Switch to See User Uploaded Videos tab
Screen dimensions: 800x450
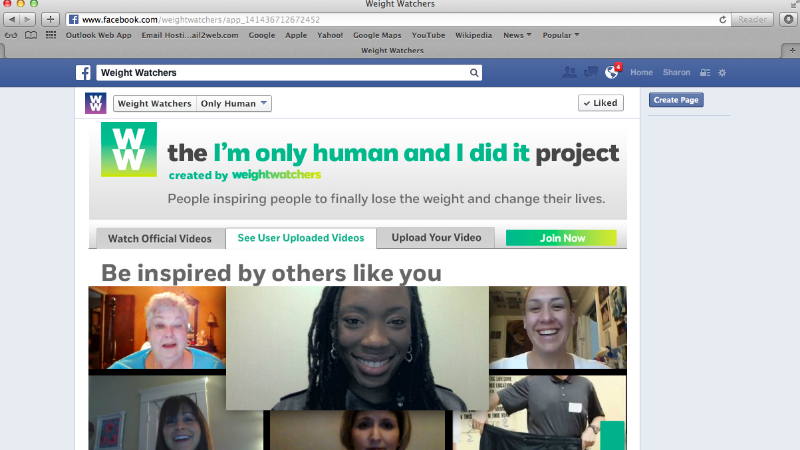click(x=301, y=238)
